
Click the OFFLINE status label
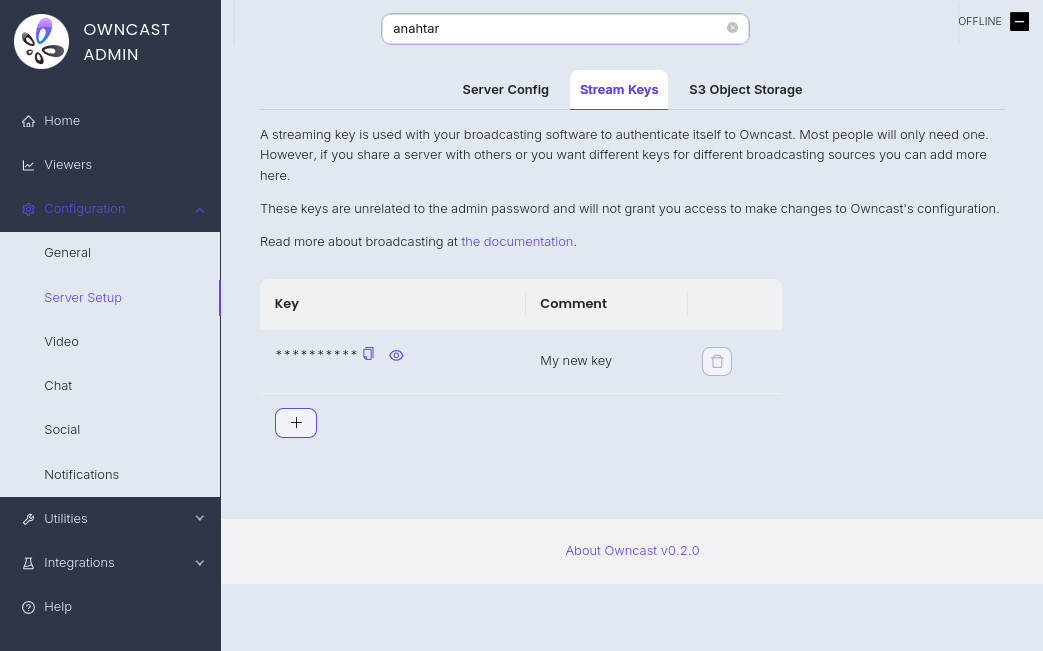980,21
